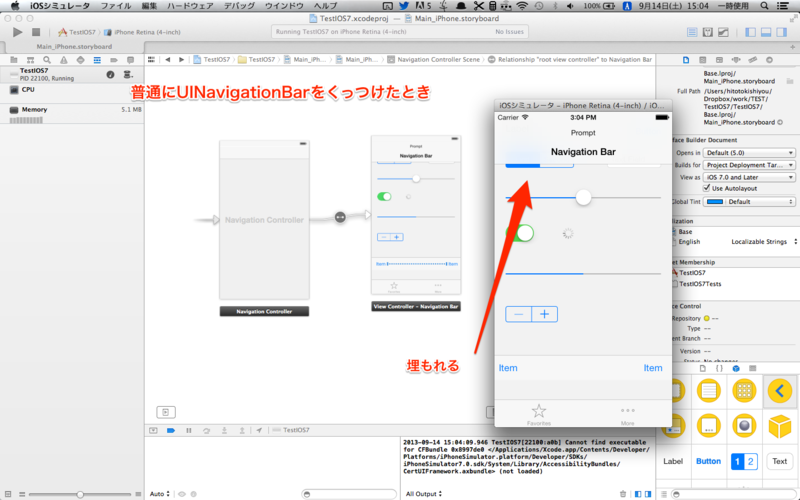The height and width of the screenshot is (500, 800).
Task: Open the デバッグ menu
Action: coord(239,6)
